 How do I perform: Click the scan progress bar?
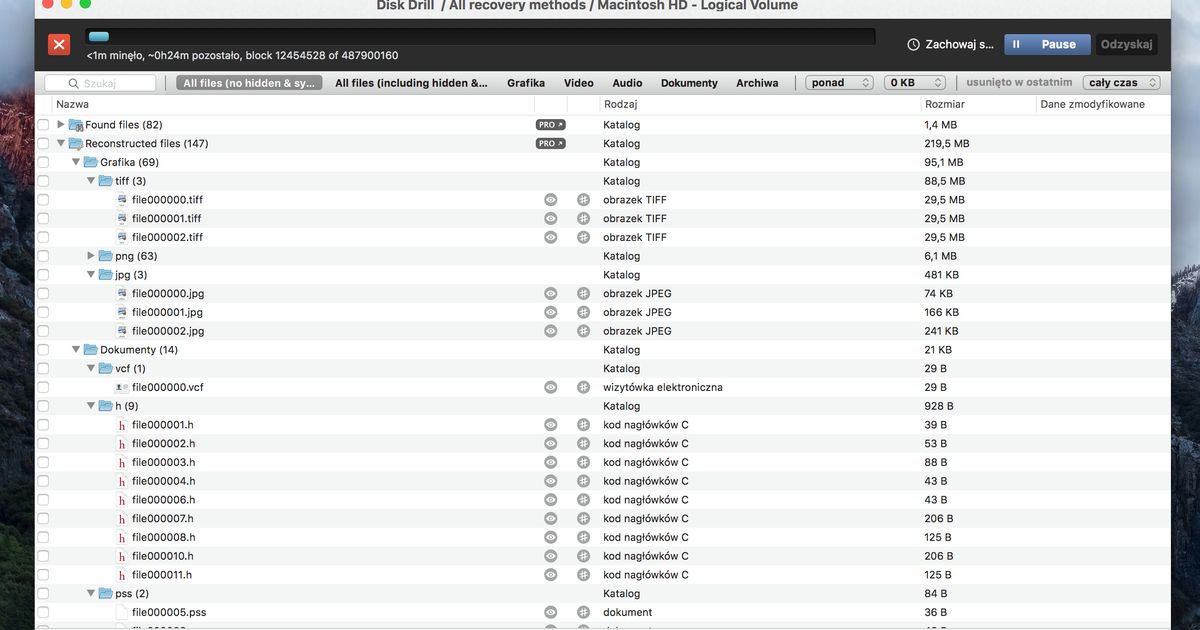(480, 37)
